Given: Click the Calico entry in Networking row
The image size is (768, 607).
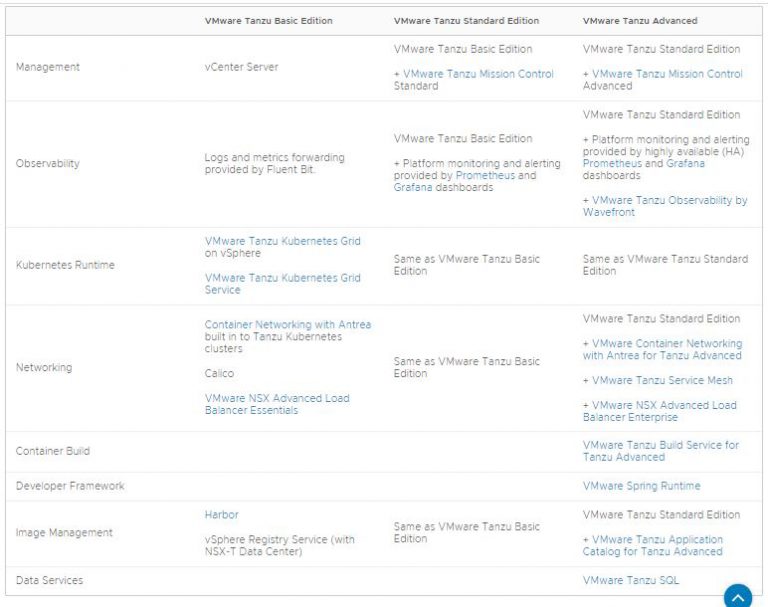Looking at the screenshot, I should [219, 373].
